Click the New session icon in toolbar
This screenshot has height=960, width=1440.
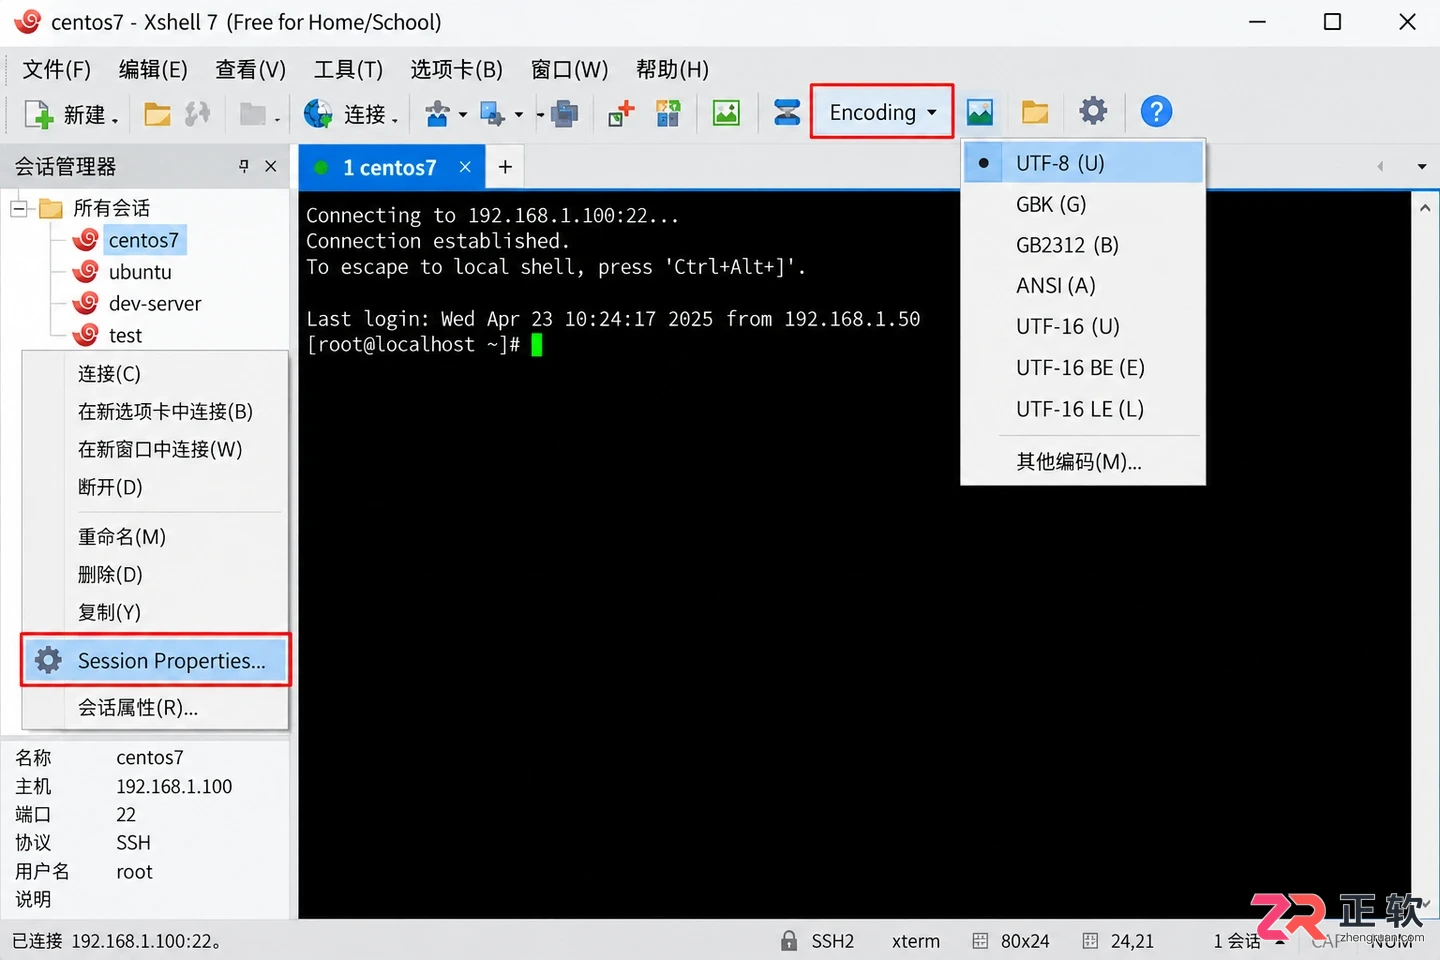[x=38, y=114]
